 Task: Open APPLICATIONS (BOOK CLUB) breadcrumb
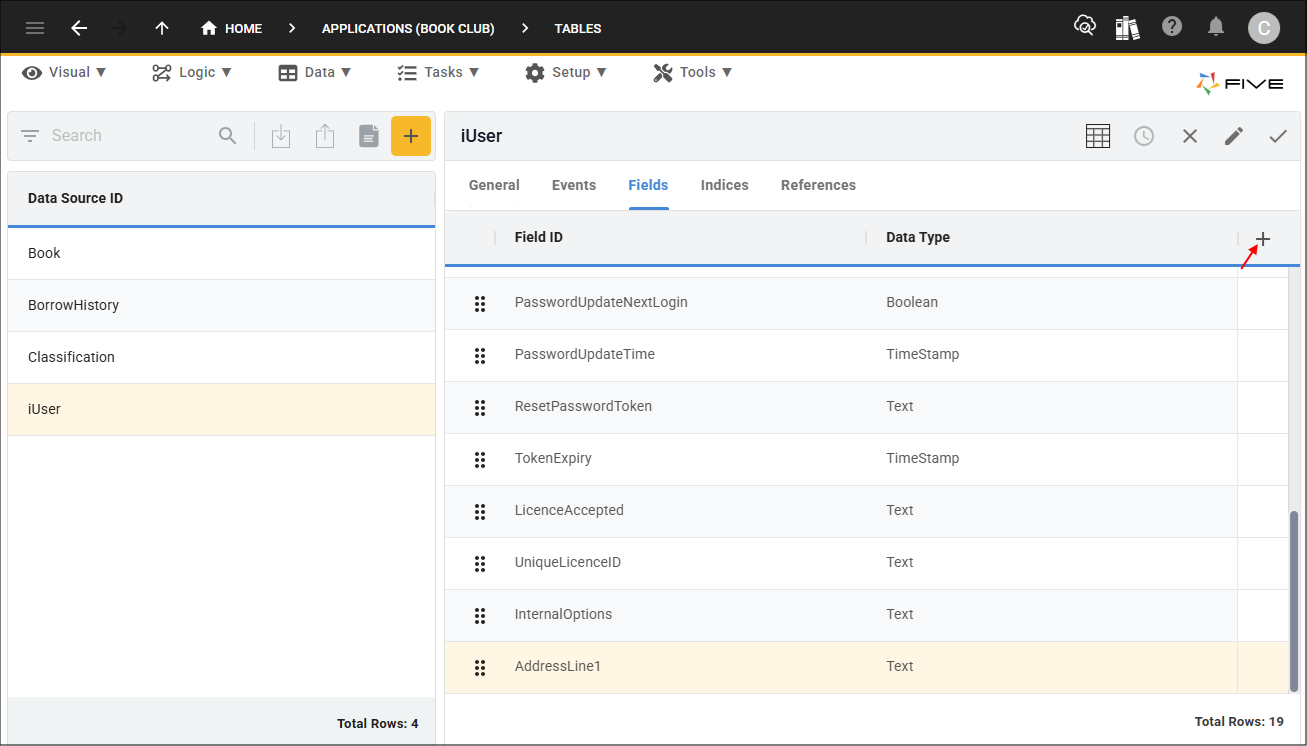point(408,28)
